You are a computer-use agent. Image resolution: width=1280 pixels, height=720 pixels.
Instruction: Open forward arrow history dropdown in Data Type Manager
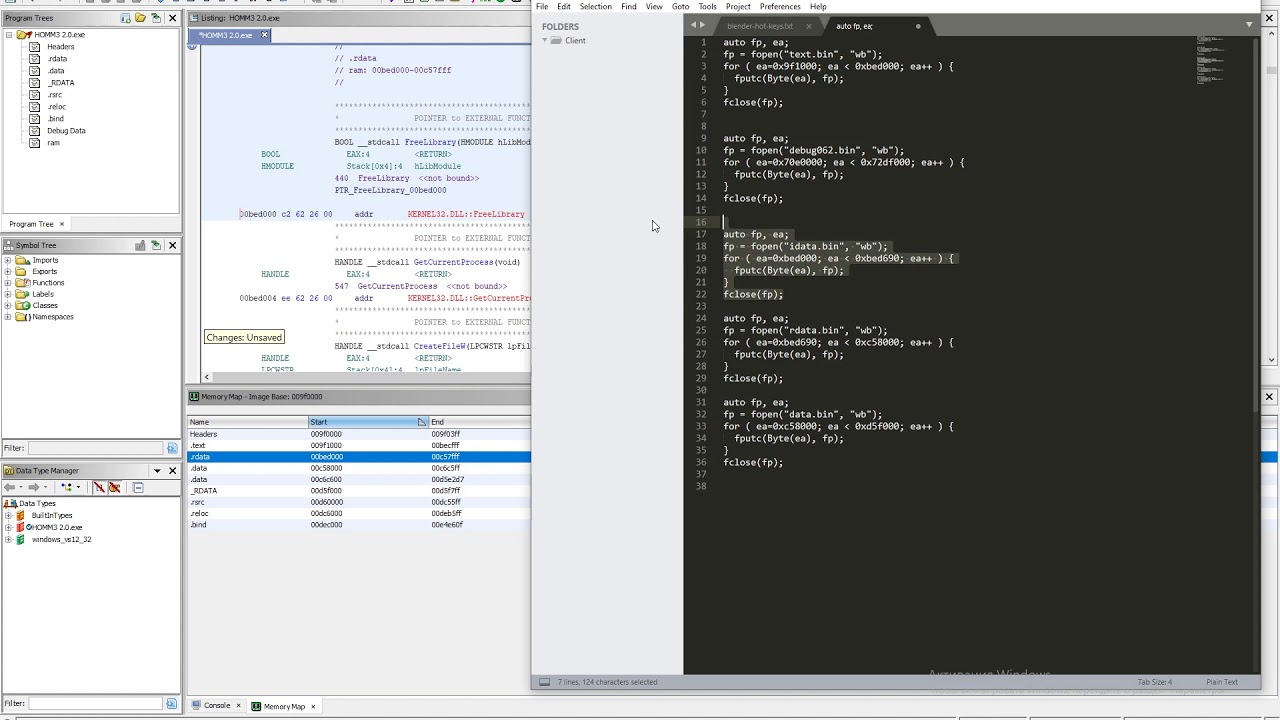46,487
